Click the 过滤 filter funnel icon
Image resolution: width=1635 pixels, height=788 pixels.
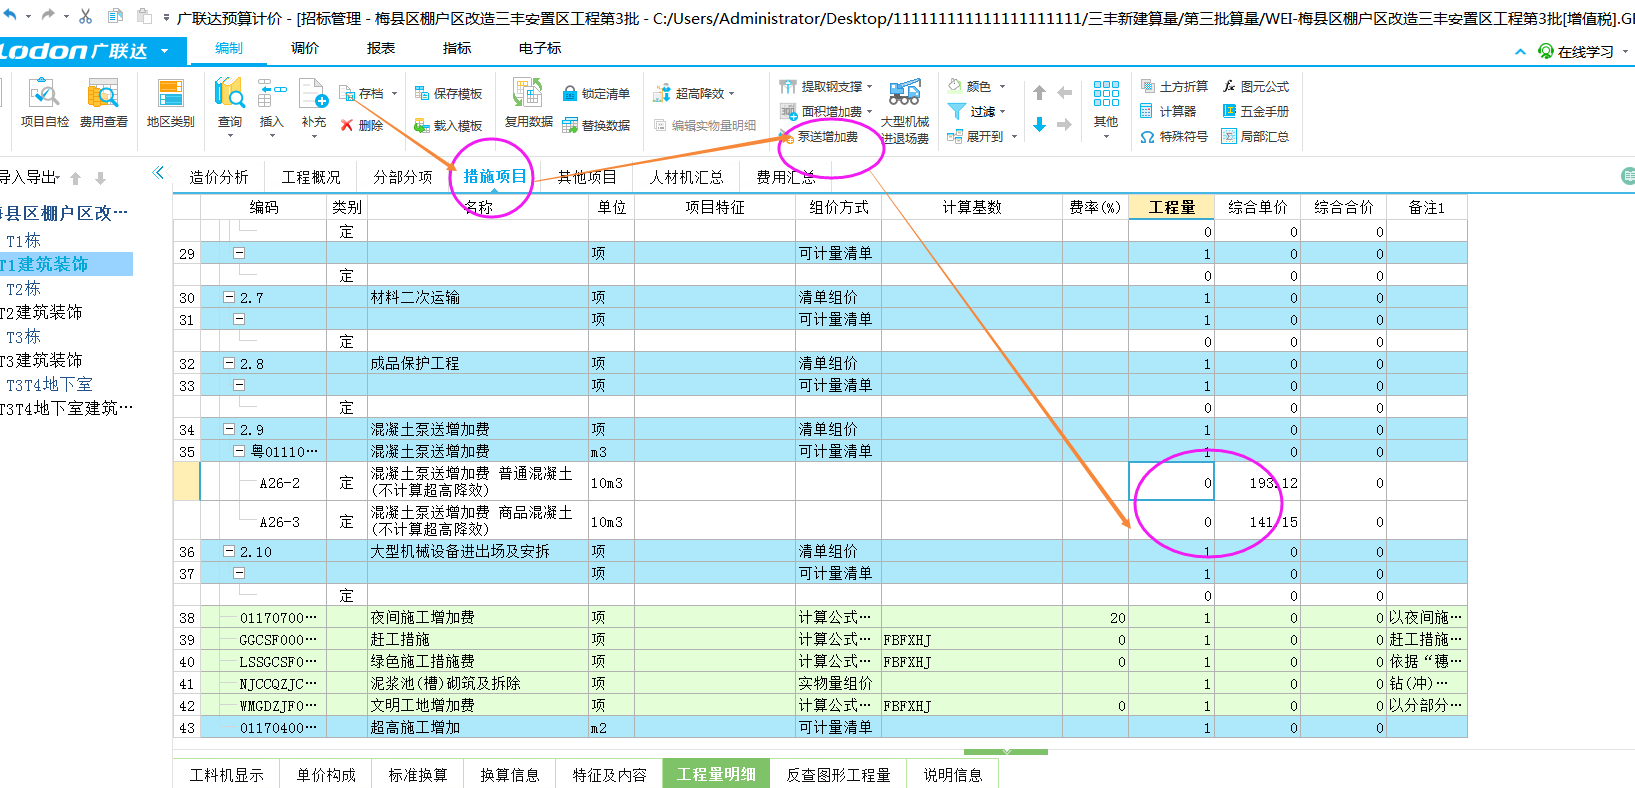tap(957, 111)
